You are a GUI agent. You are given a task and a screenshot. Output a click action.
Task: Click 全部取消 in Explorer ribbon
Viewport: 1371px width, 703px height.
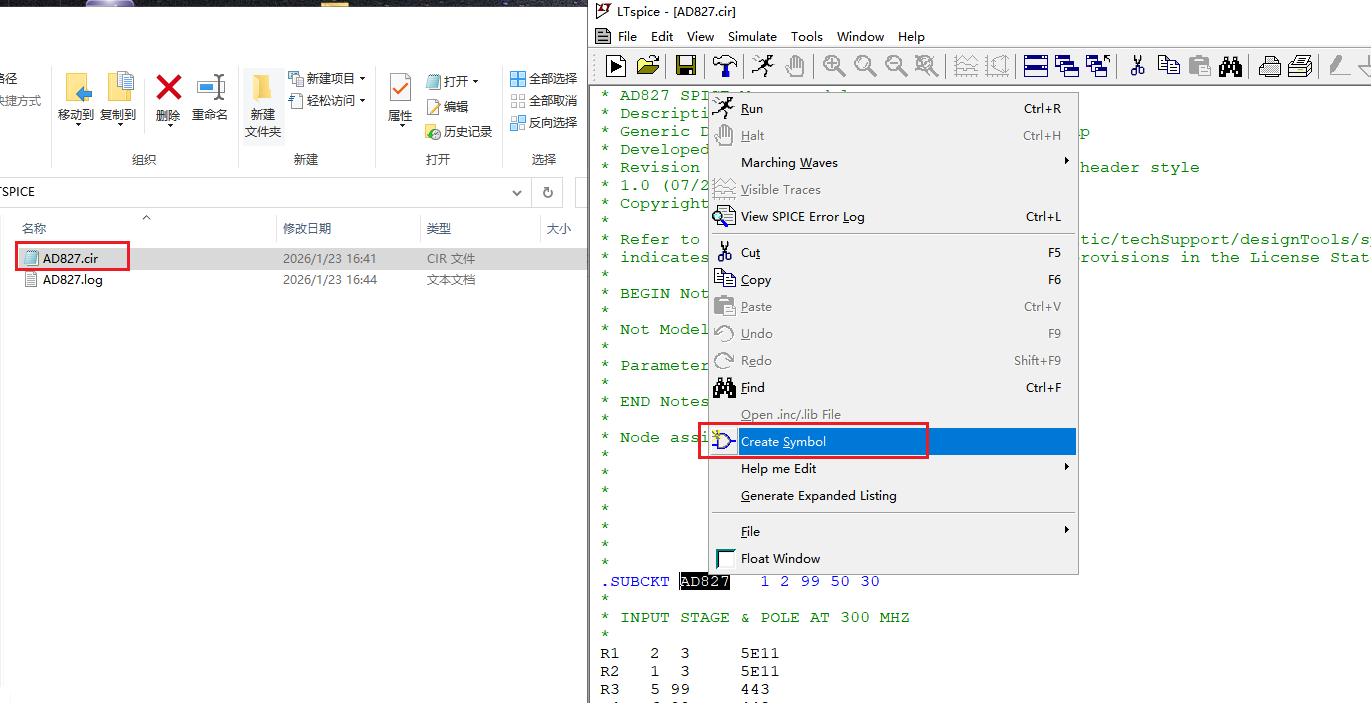pyautogui.click(x=544, y=100)
